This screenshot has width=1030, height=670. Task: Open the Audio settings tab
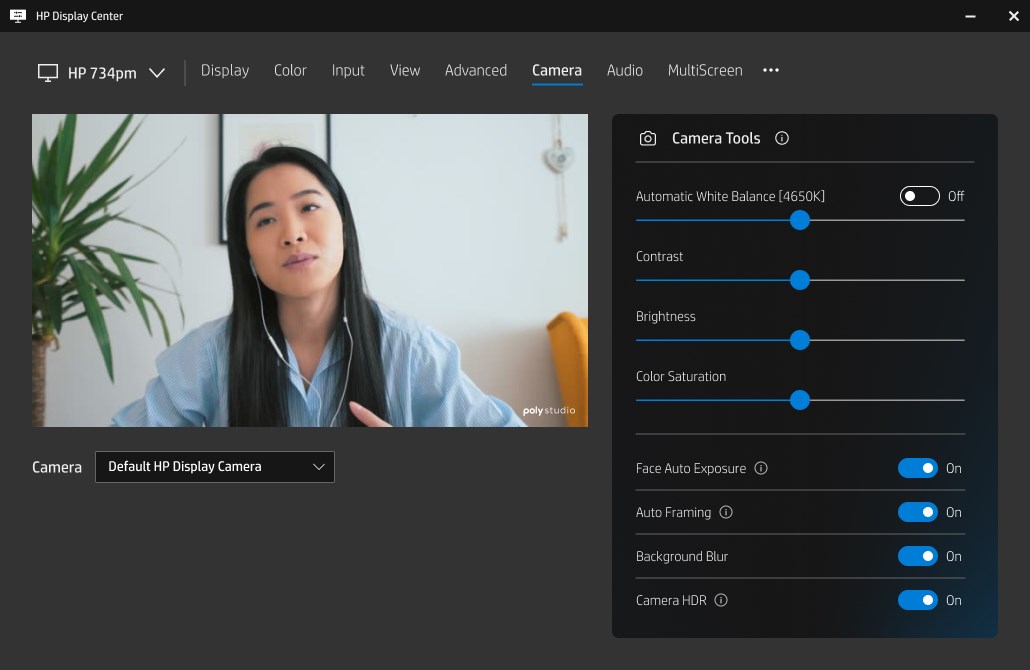click(624, 70)
